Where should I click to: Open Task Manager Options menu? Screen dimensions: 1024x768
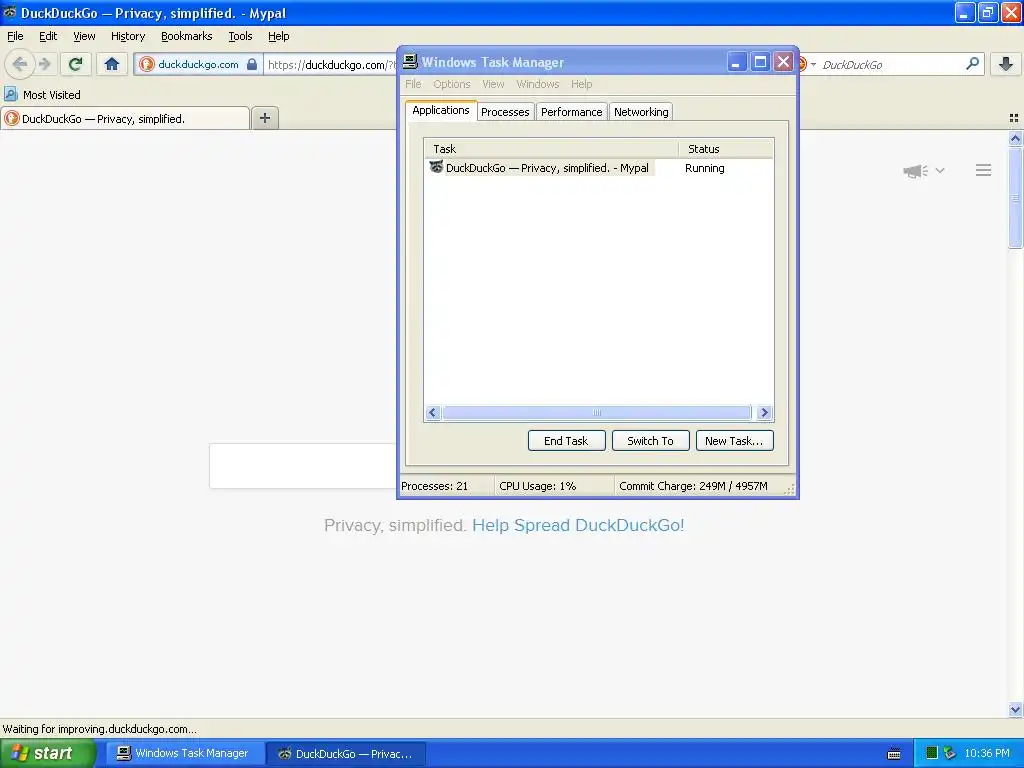click(x=451, y=84)
